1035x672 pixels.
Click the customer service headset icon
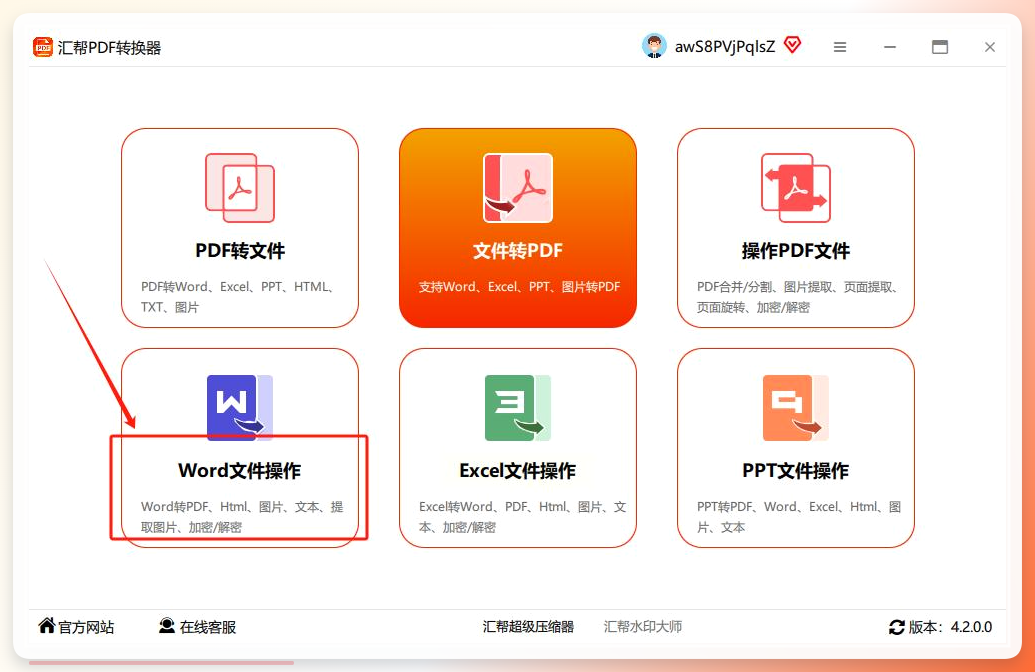point(167,625)
